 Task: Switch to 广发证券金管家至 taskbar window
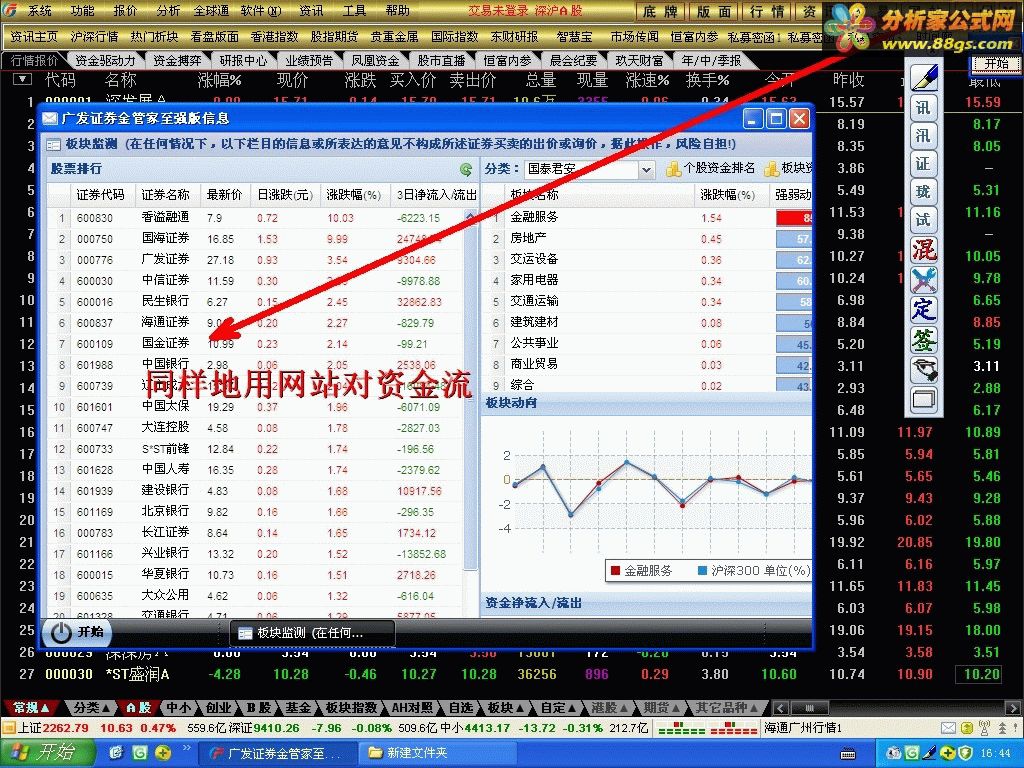(x=277, y=753)
